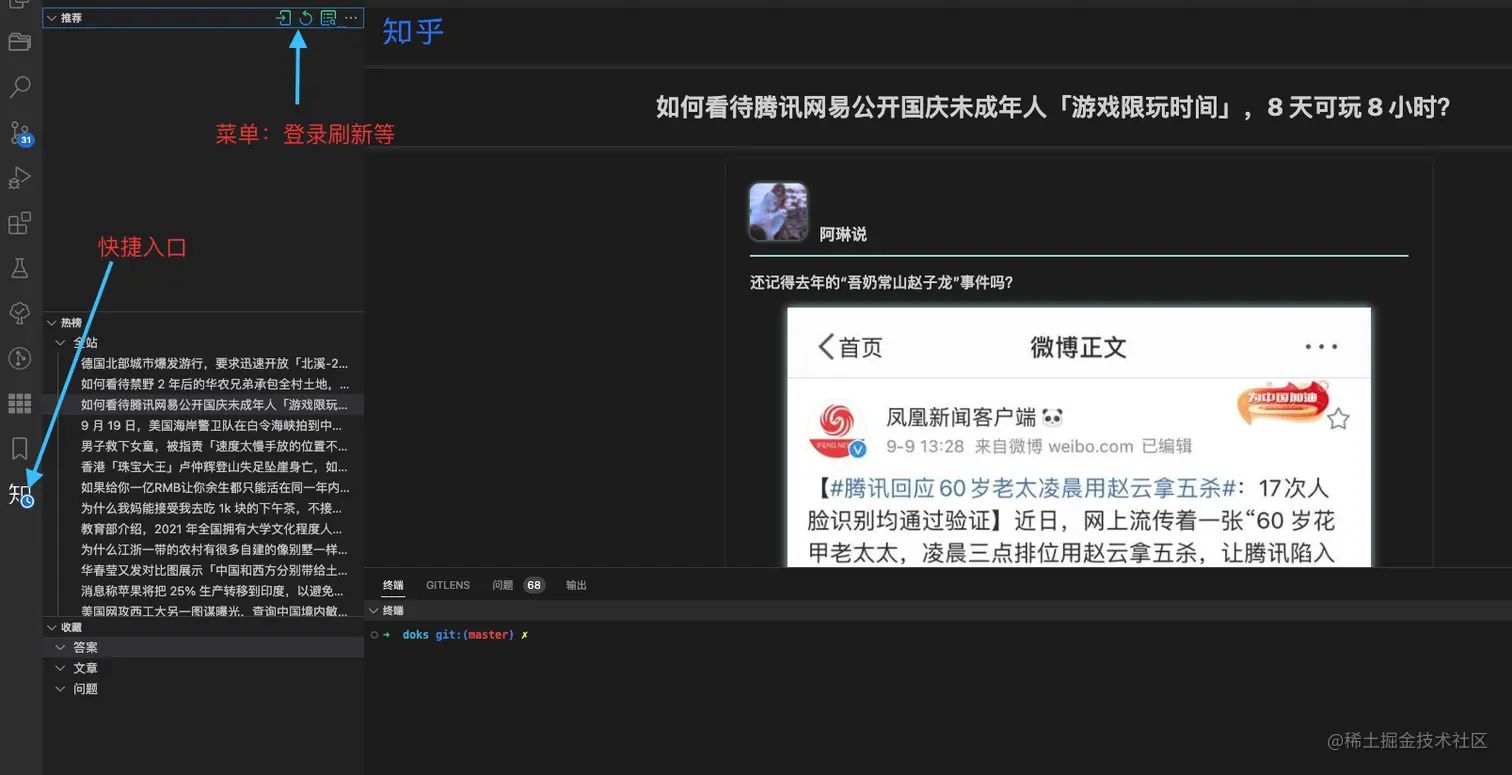Click the embedded Weibo screenshot image
The image size is (1512, 775).
(1079, 437)
